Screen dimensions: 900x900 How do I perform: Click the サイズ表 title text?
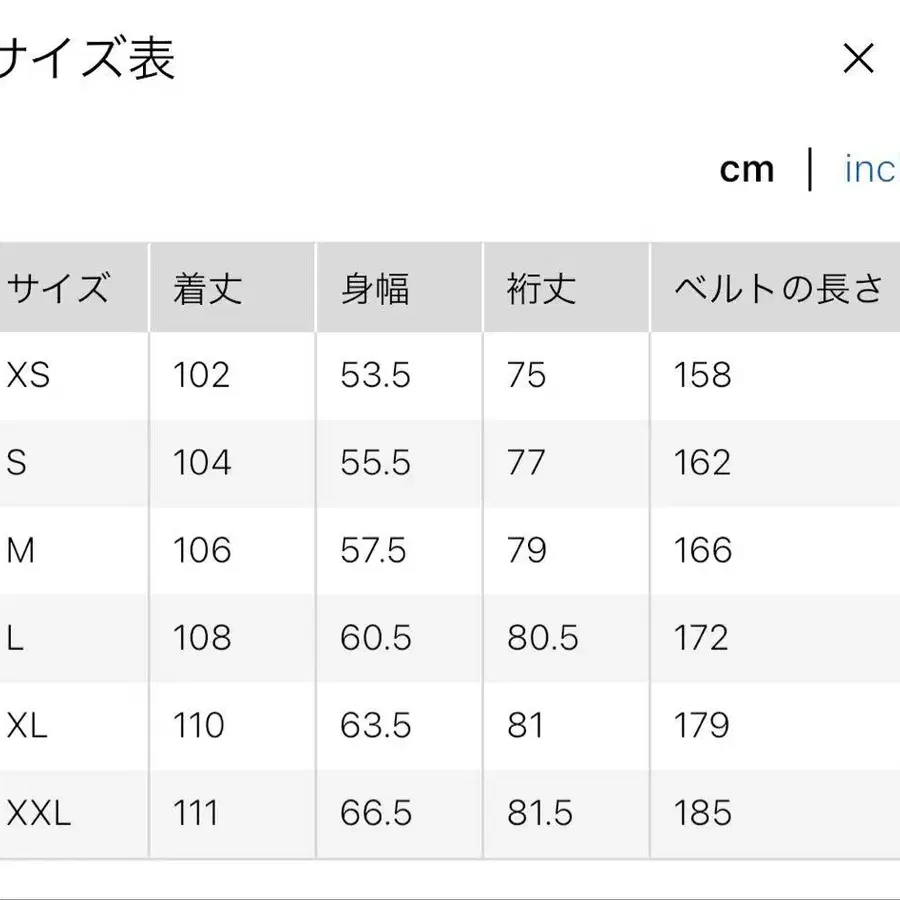click(85, 60)
